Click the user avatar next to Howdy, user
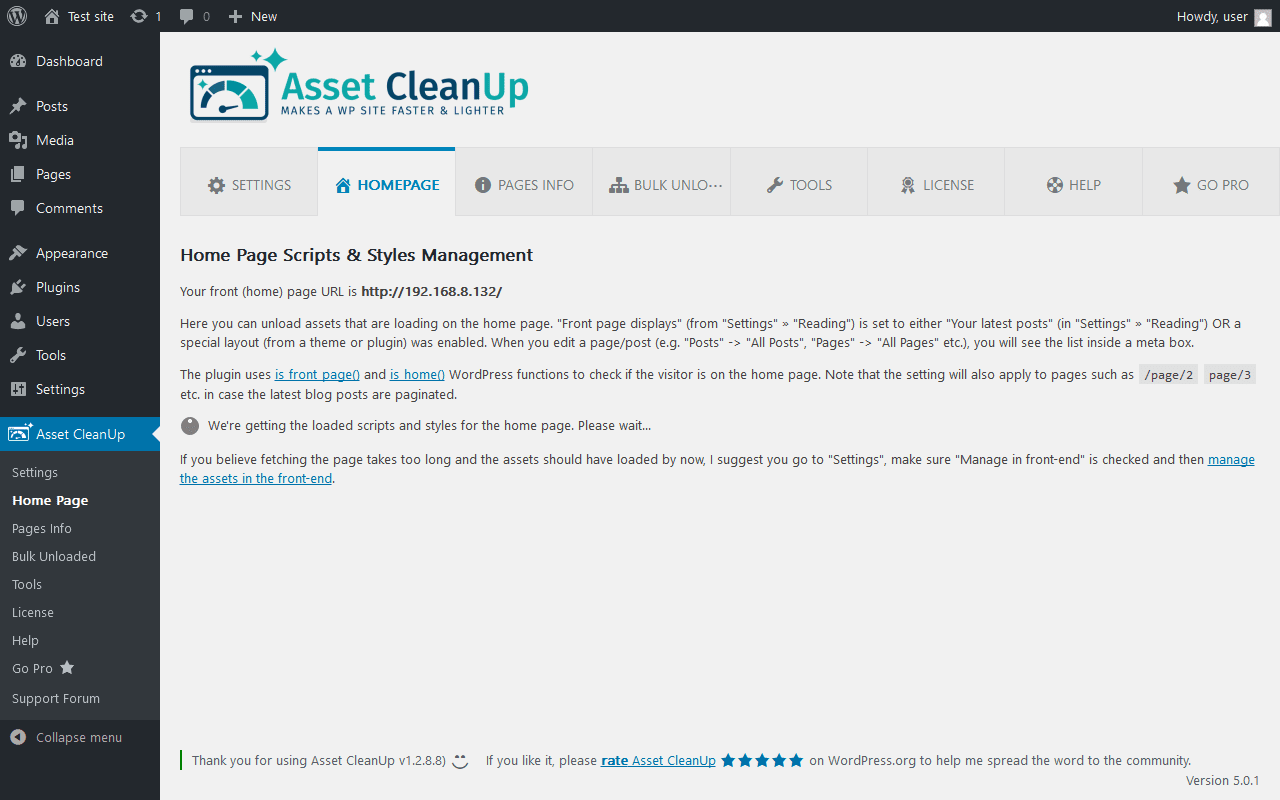1280x800 pixels. pyautogui.click(x=1261, y=16)
